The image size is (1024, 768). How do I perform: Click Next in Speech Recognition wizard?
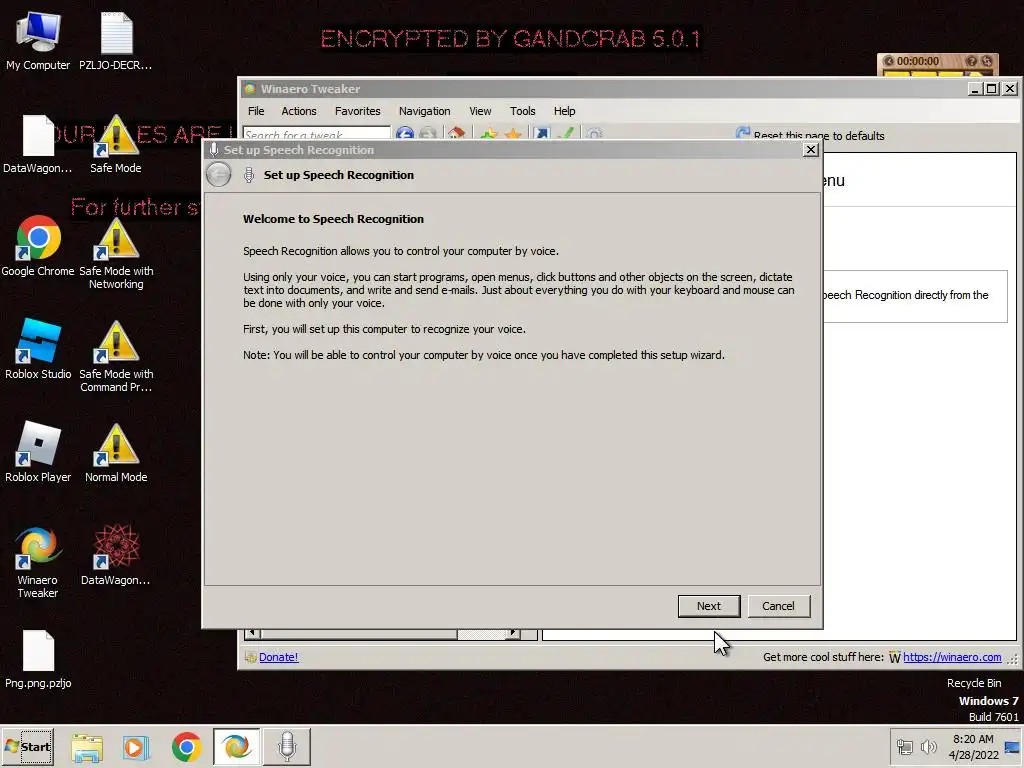coord(709,606)
